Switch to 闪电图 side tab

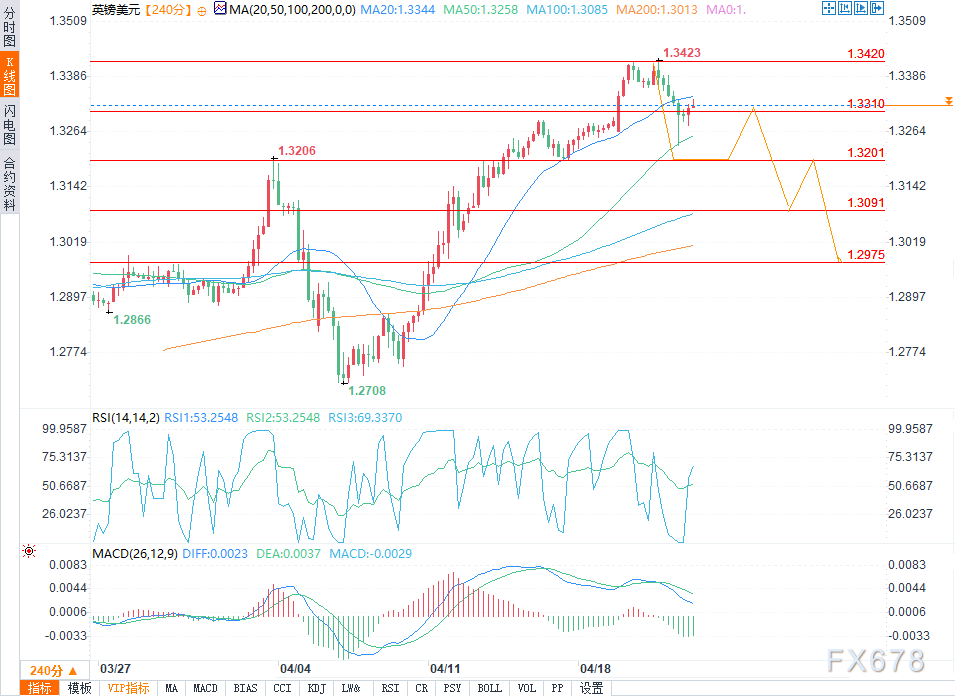[x=9, y=124]
